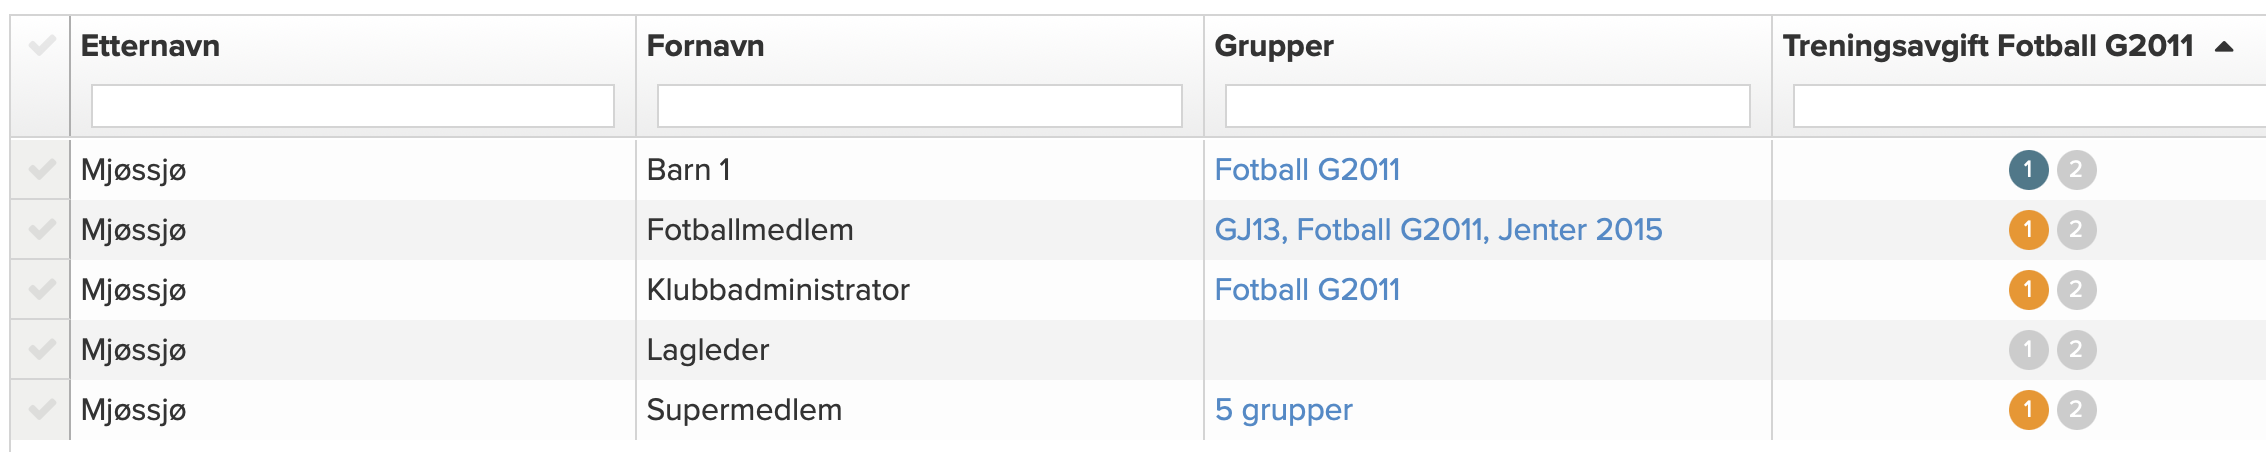This screenshot has width=2266, height=452.
Task: Click grey badge 2 in Fotballmedlem row
Action: [2076, 230]
